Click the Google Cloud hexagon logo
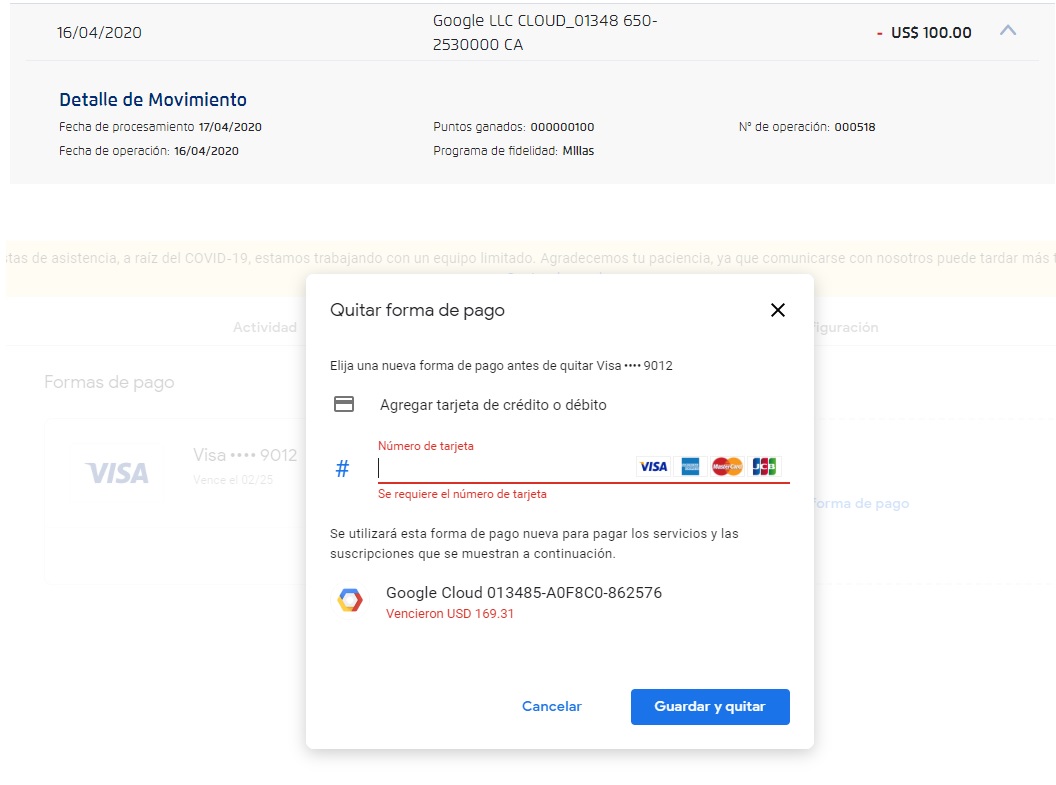Viewport: 1056px width, 785px height. tap(349, 601)
